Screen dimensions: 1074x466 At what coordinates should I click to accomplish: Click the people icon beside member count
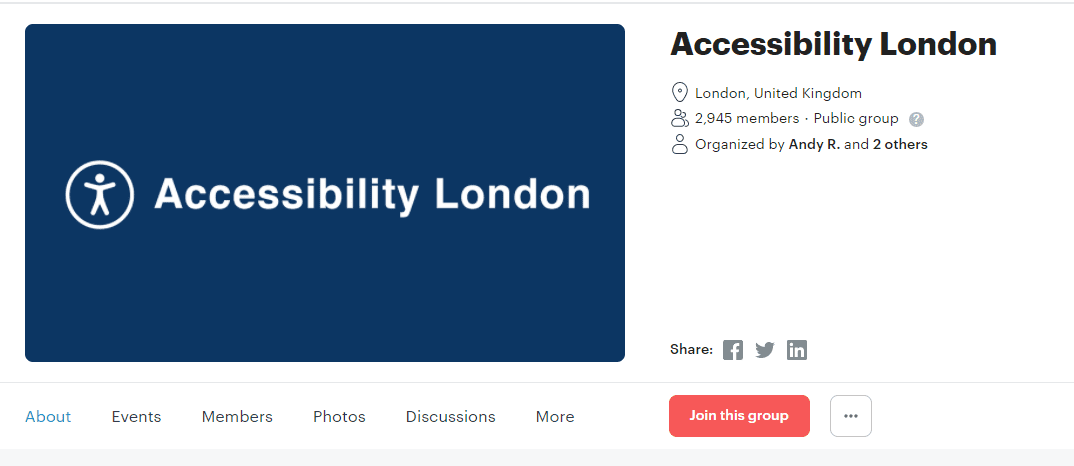pos(680,119)
